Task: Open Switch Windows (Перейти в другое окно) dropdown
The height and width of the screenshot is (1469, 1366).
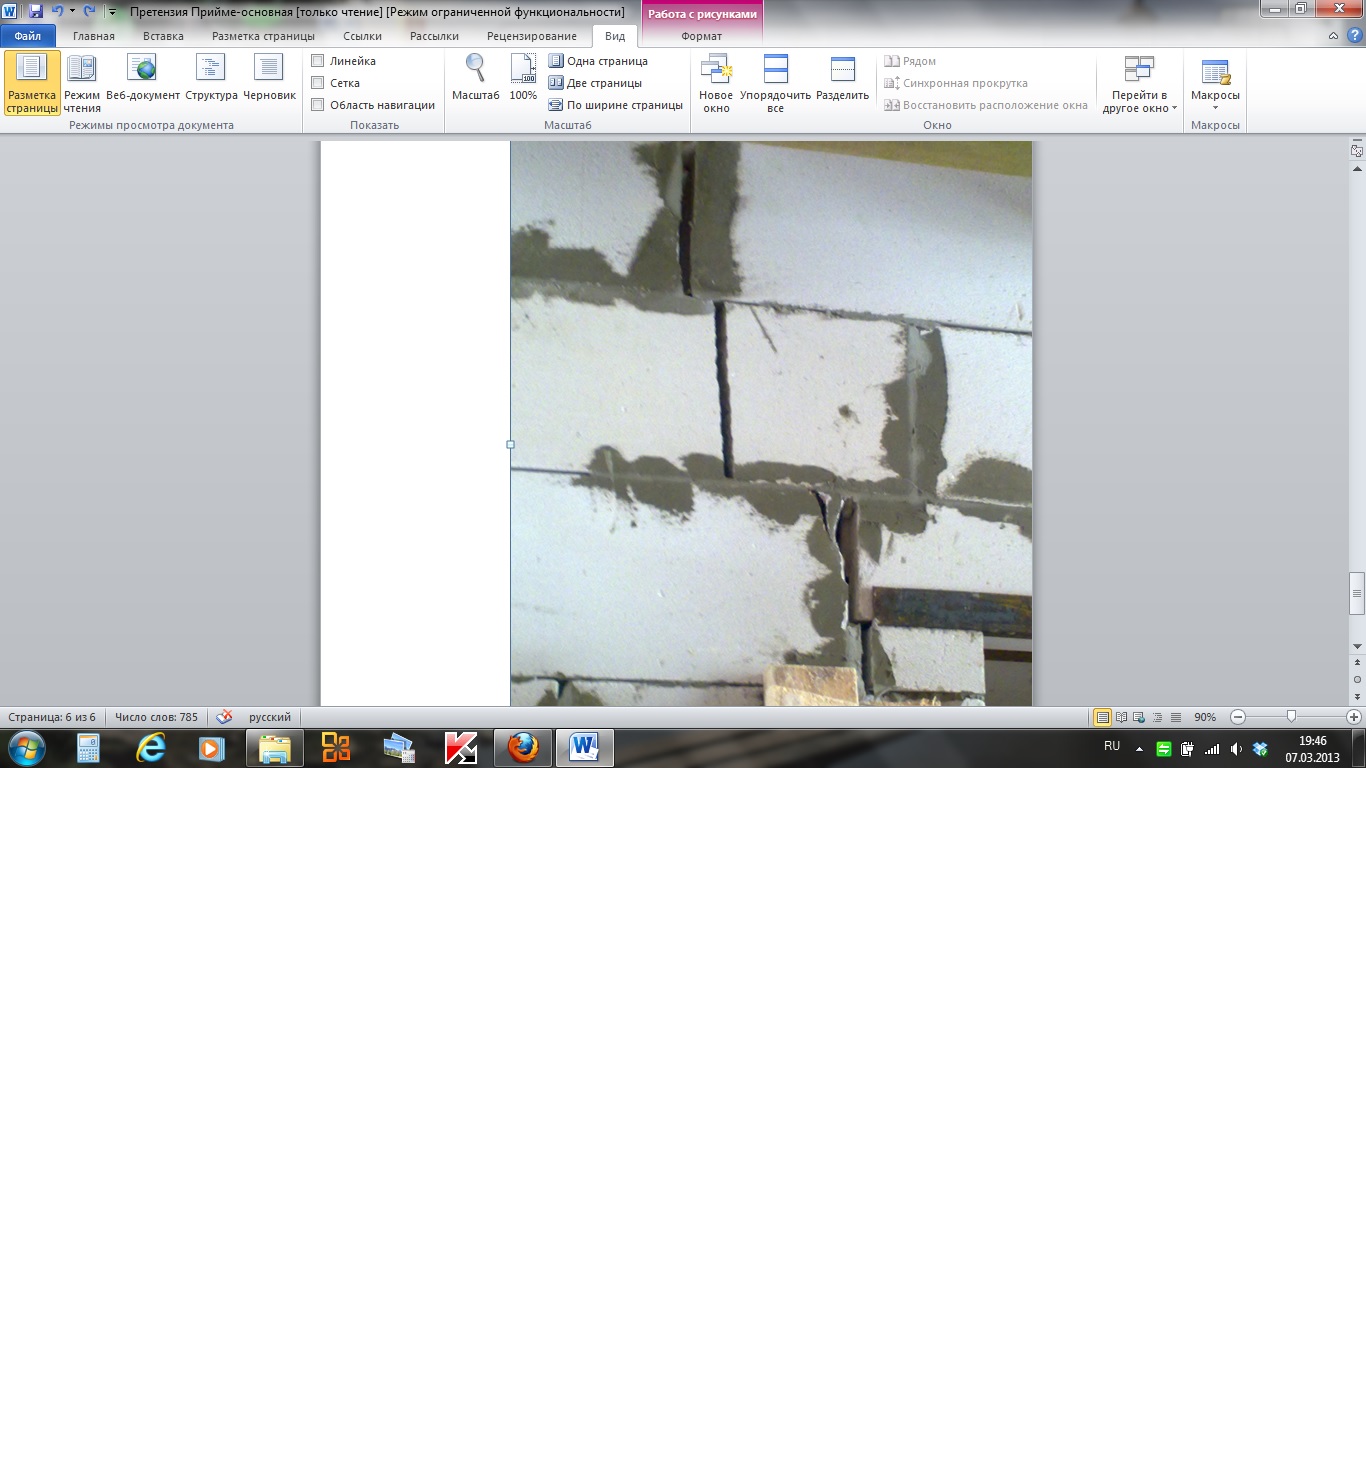Action: point(1139,83)
